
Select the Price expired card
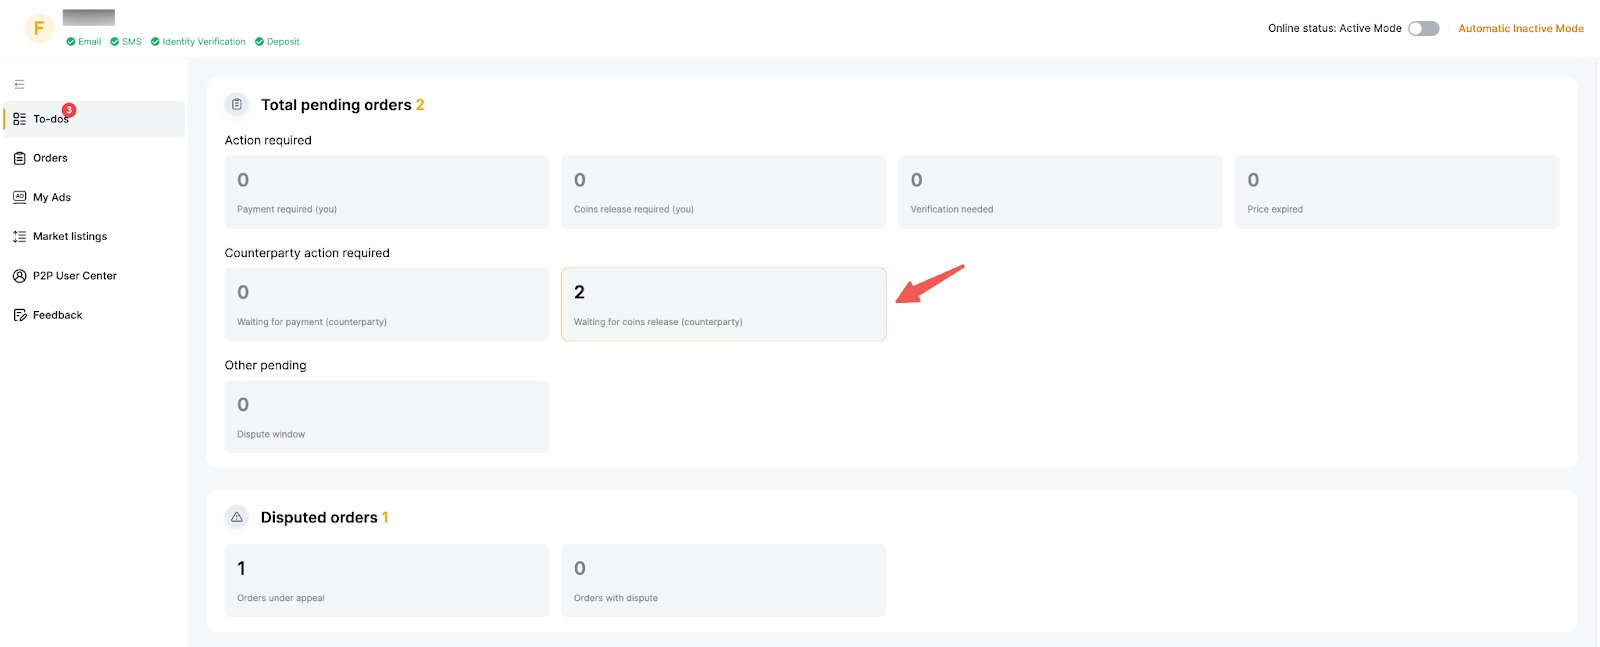click(1396, 192)
